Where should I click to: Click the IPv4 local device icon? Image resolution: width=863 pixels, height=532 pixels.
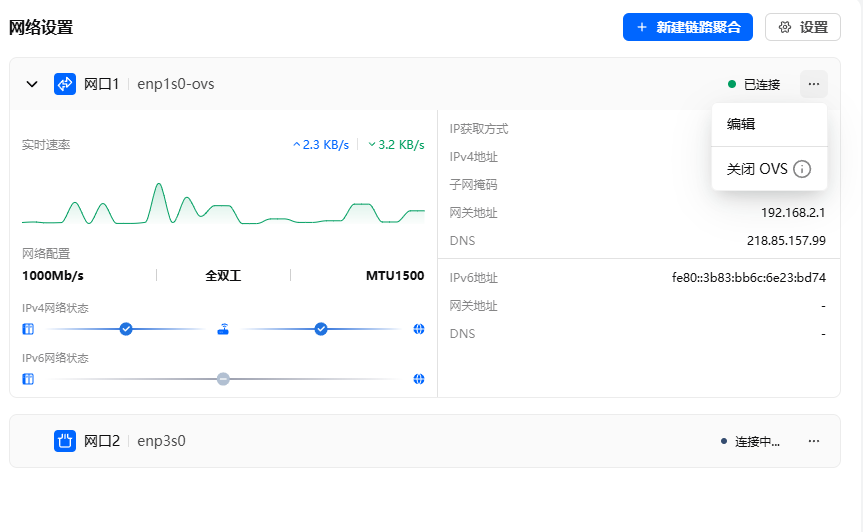pyautogui.click(x=28, y=329)
